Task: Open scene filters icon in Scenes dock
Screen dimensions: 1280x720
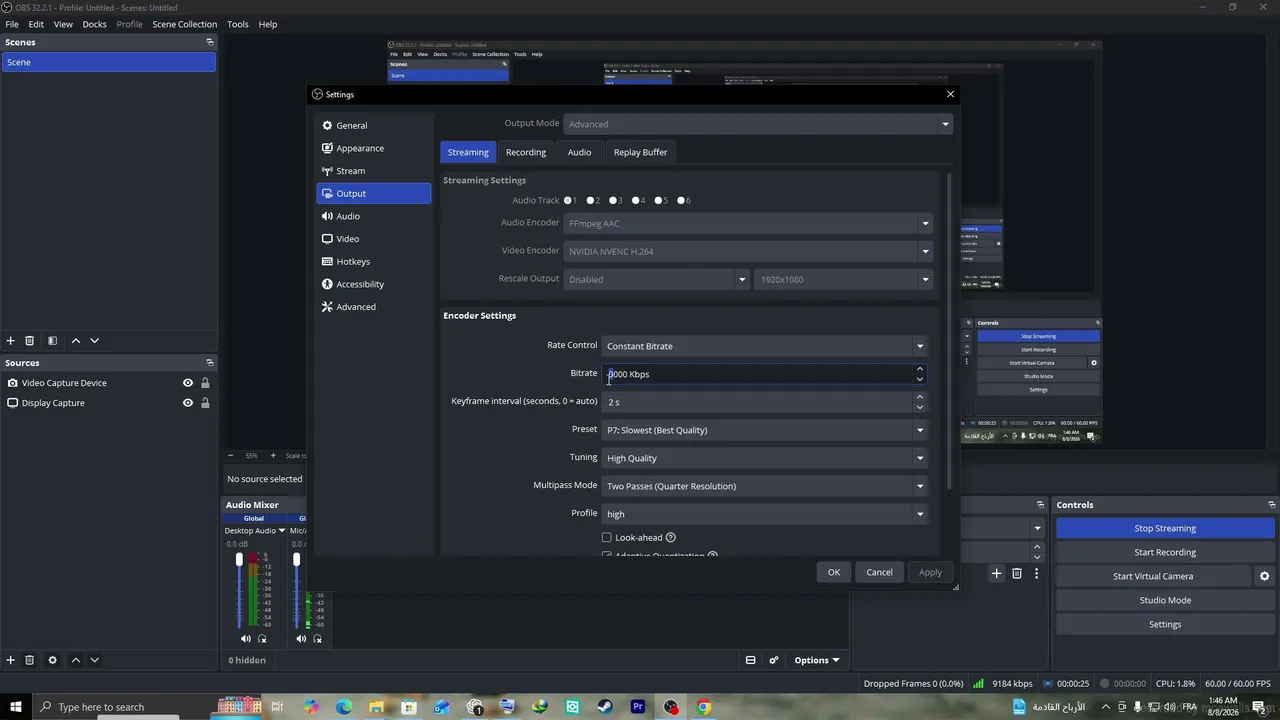Action: (x=53, y=341)
